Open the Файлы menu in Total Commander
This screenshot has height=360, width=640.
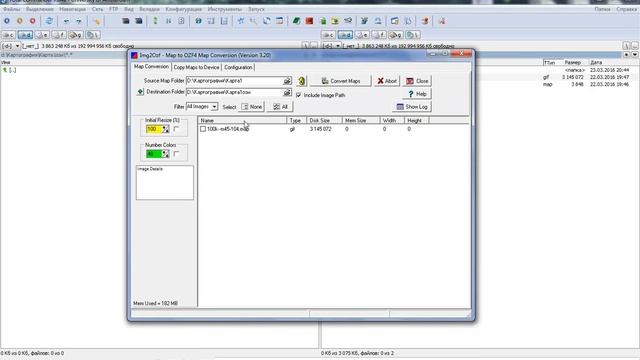pos(12,9)
